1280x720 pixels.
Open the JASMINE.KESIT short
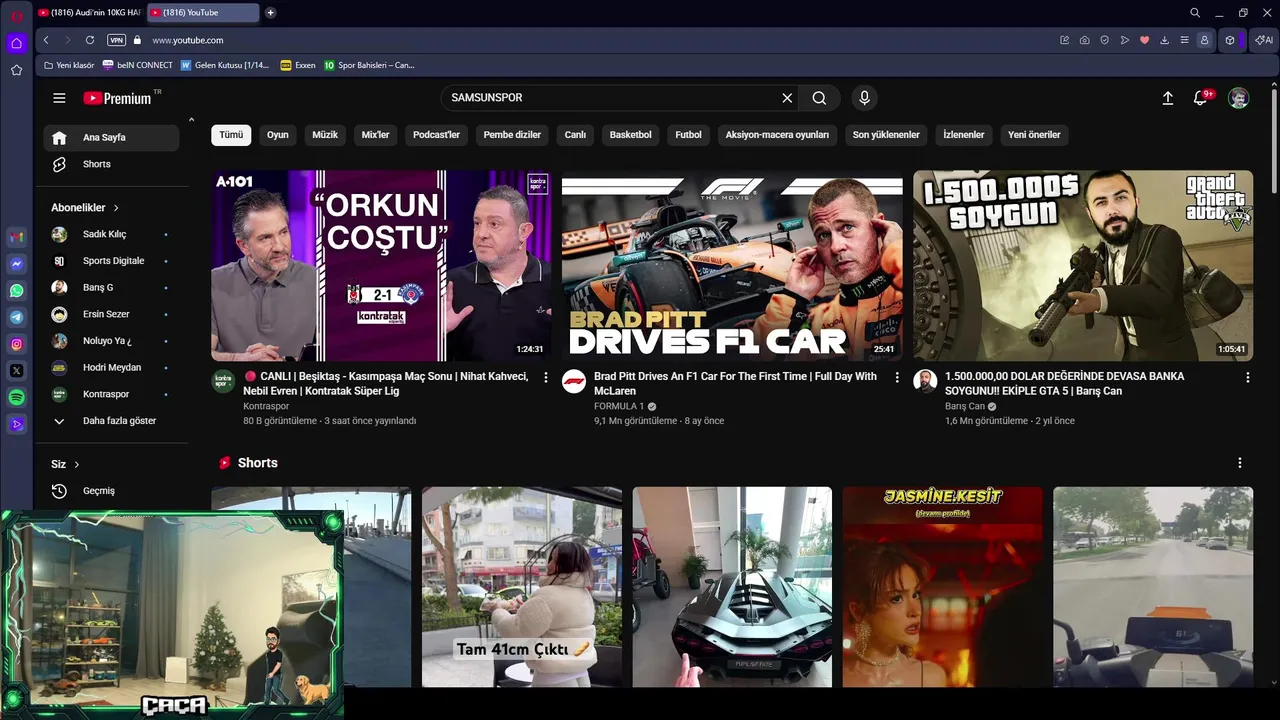[x=942, y=587]
